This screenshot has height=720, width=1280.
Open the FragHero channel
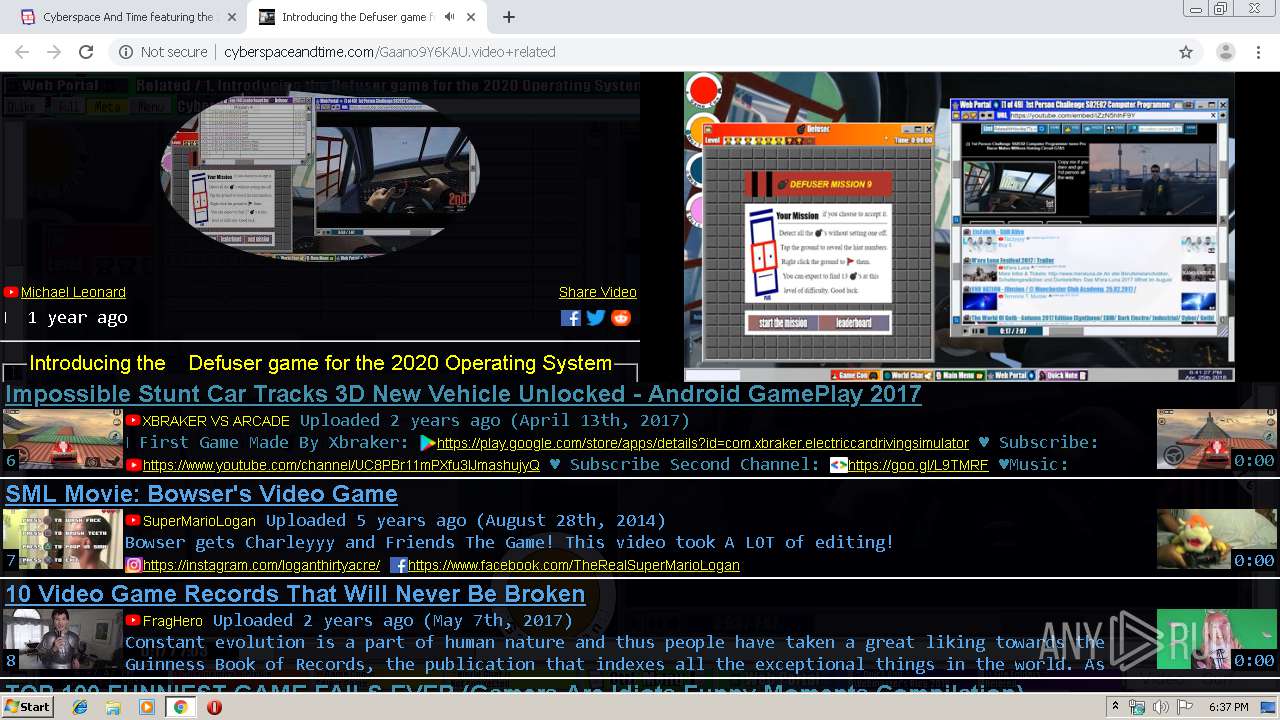coord(172,621)
